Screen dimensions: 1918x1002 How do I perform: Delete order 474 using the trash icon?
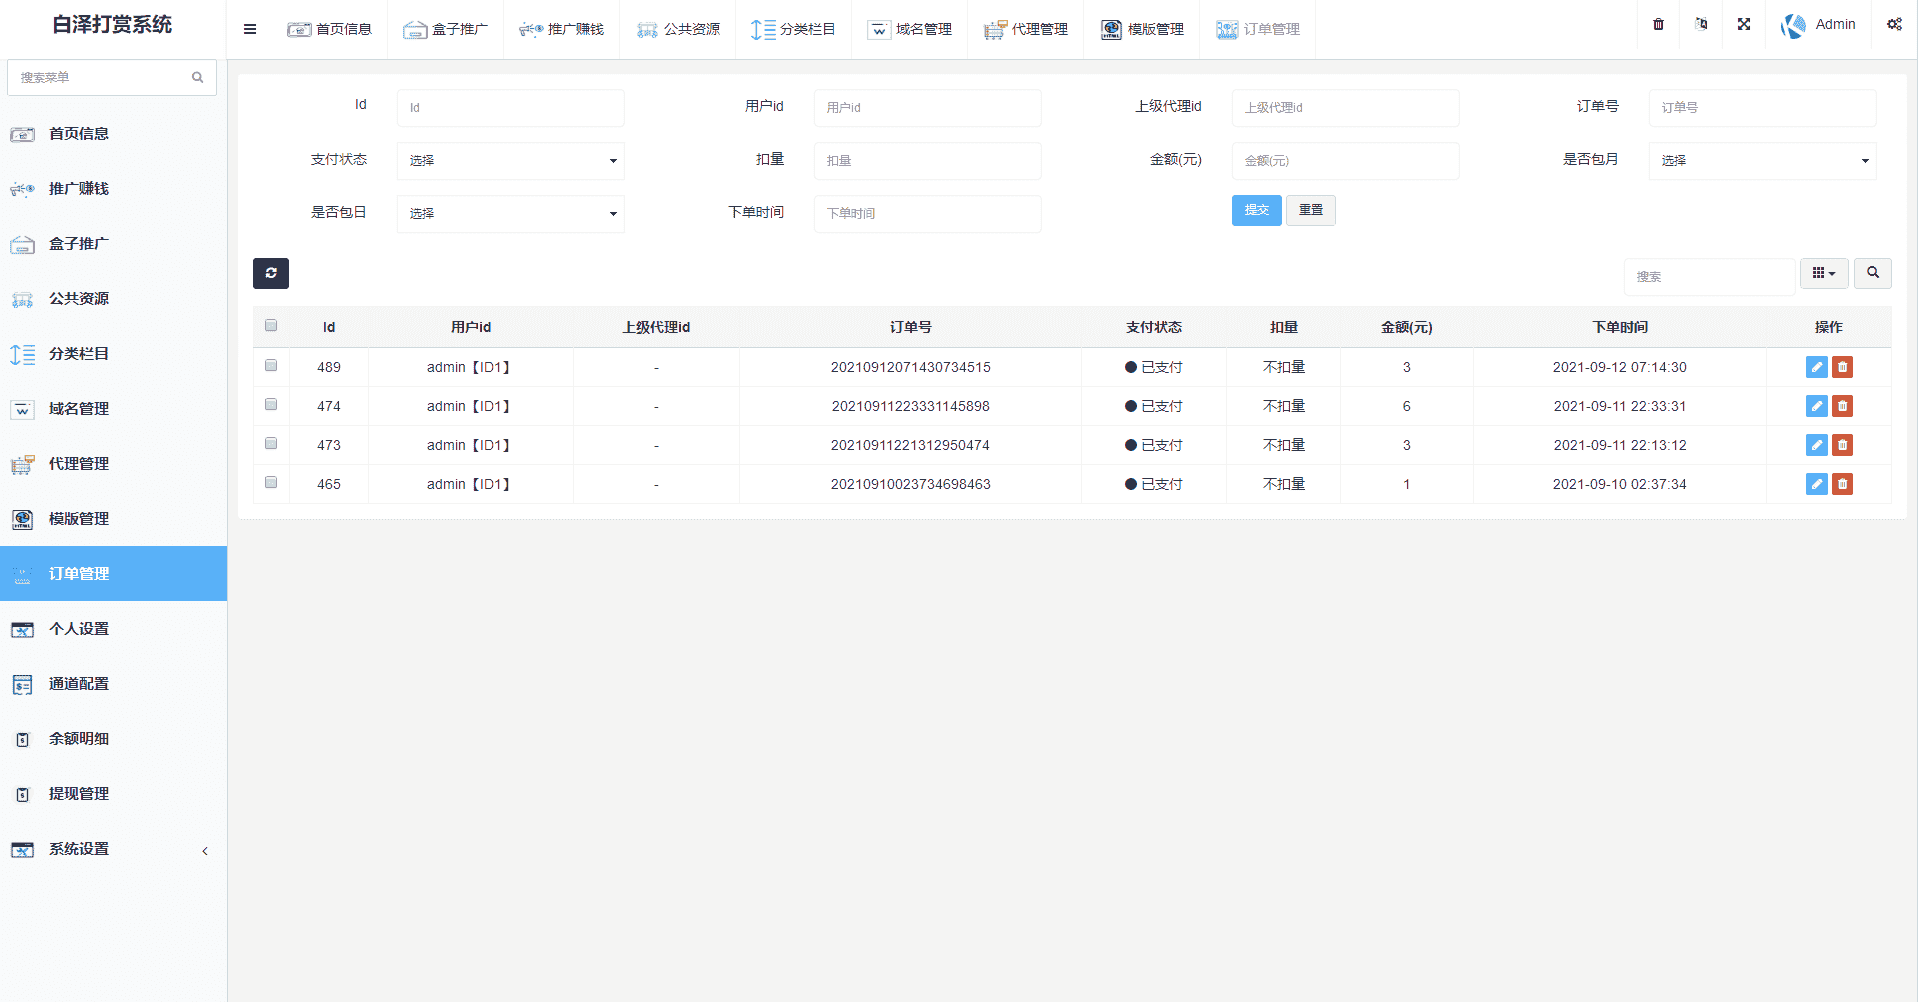[x=1842, y=406]
